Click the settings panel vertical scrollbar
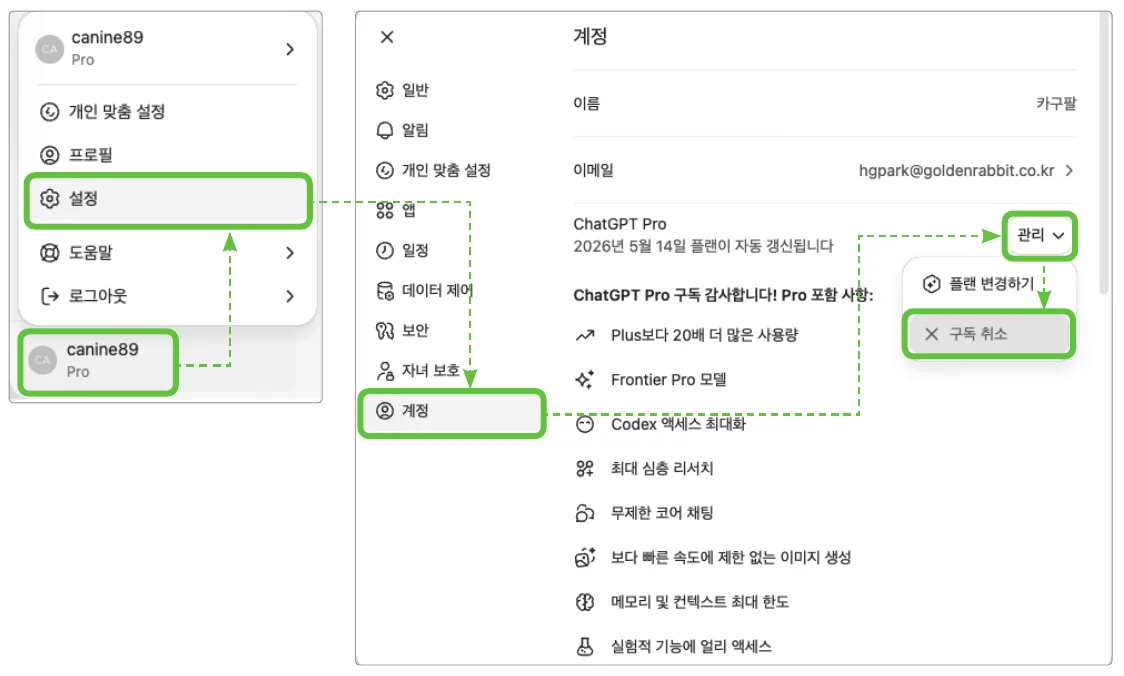This screenshot has width=1124, height=676. point(1106,154)
